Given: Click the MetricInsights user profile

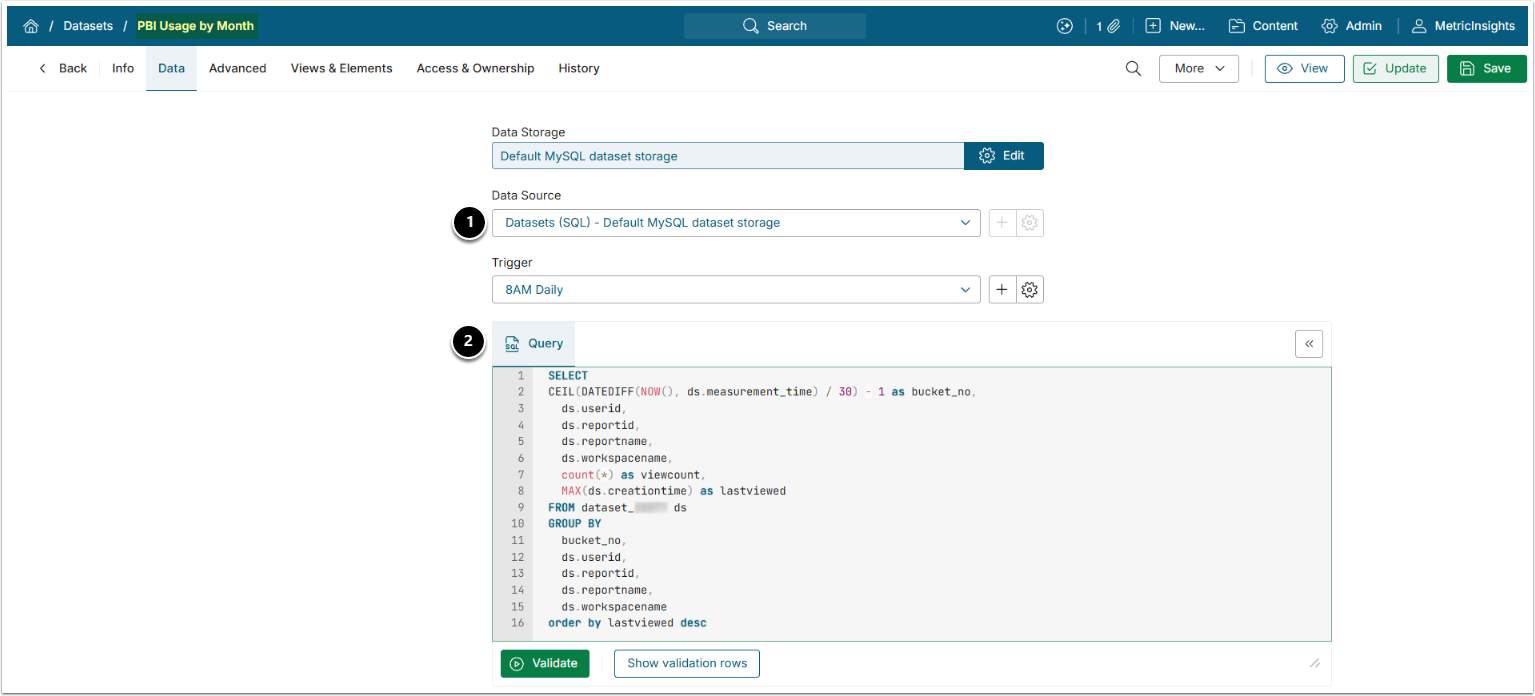Looking at the screenshot, I should (x=1463, y=26).
